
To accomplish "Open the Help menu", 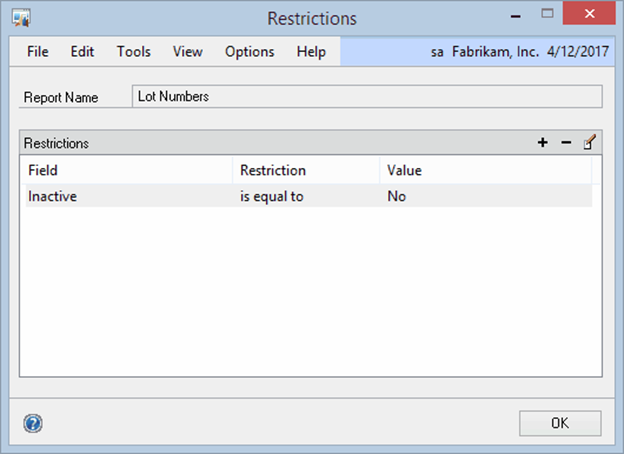I will click(311, 52).
